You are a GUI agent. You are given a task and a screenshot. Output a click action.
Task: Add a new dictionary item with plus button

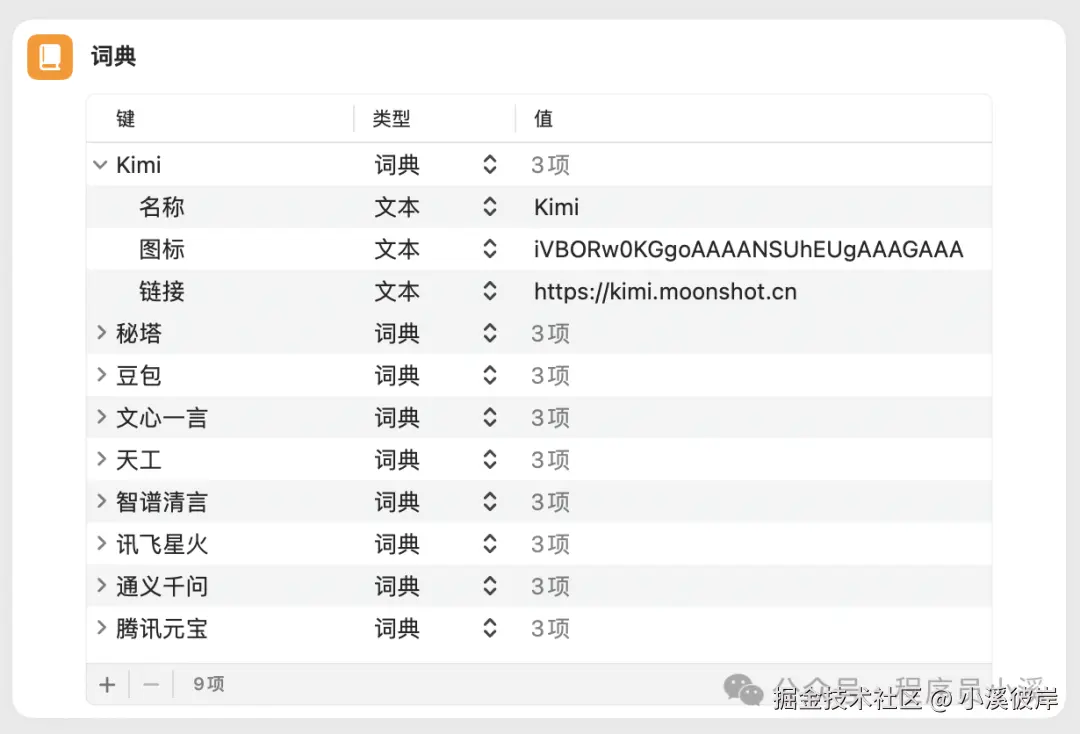pyautogui.click(x=107, y=684)
